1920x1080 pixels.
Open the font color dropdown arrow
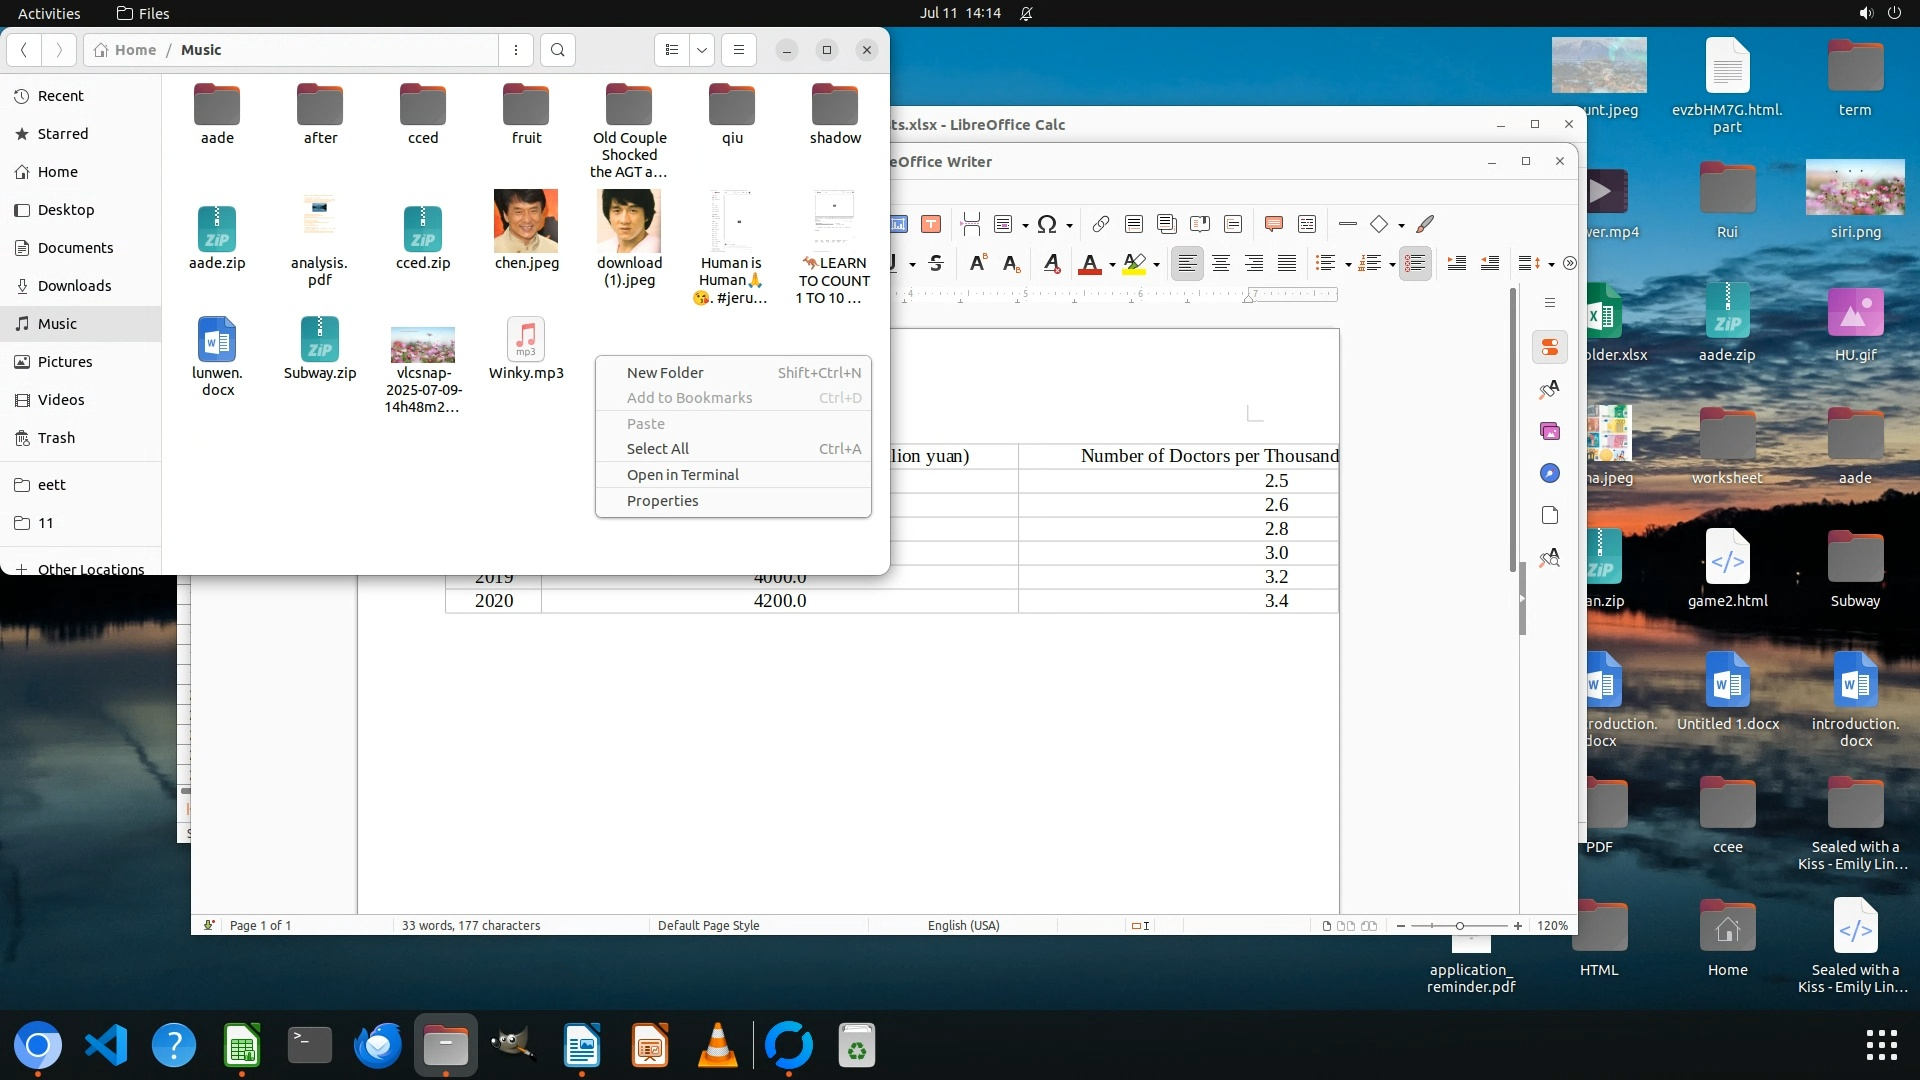click(x=1112, y=265)
